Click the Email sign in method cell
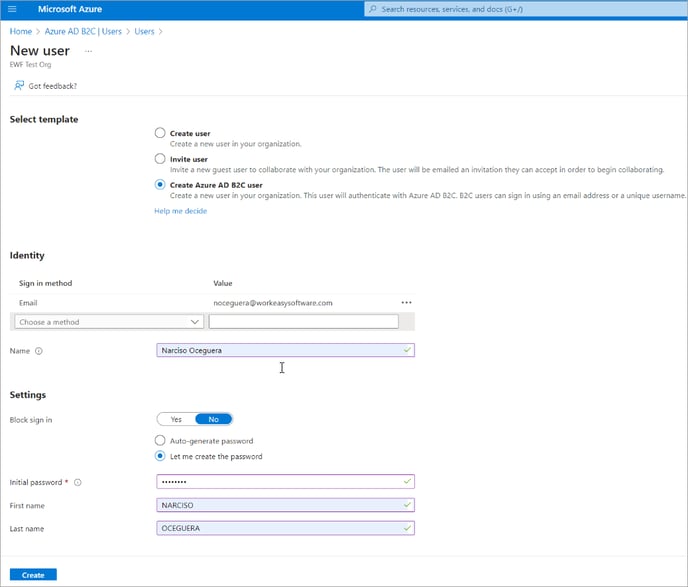Screen dimensions: 688x587 point(28,303)
